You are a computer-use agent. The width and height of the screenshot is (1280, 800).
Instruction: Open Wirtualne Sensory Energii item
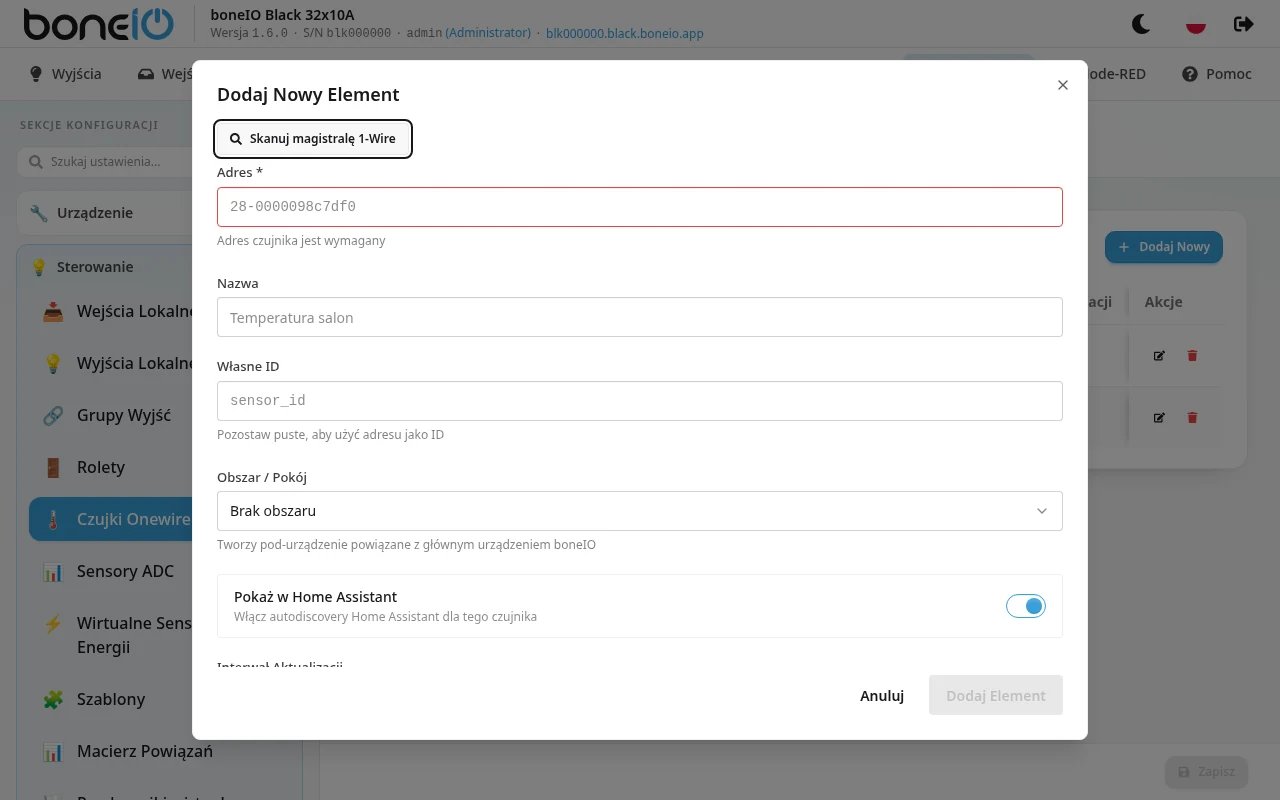tap(111, 635)
